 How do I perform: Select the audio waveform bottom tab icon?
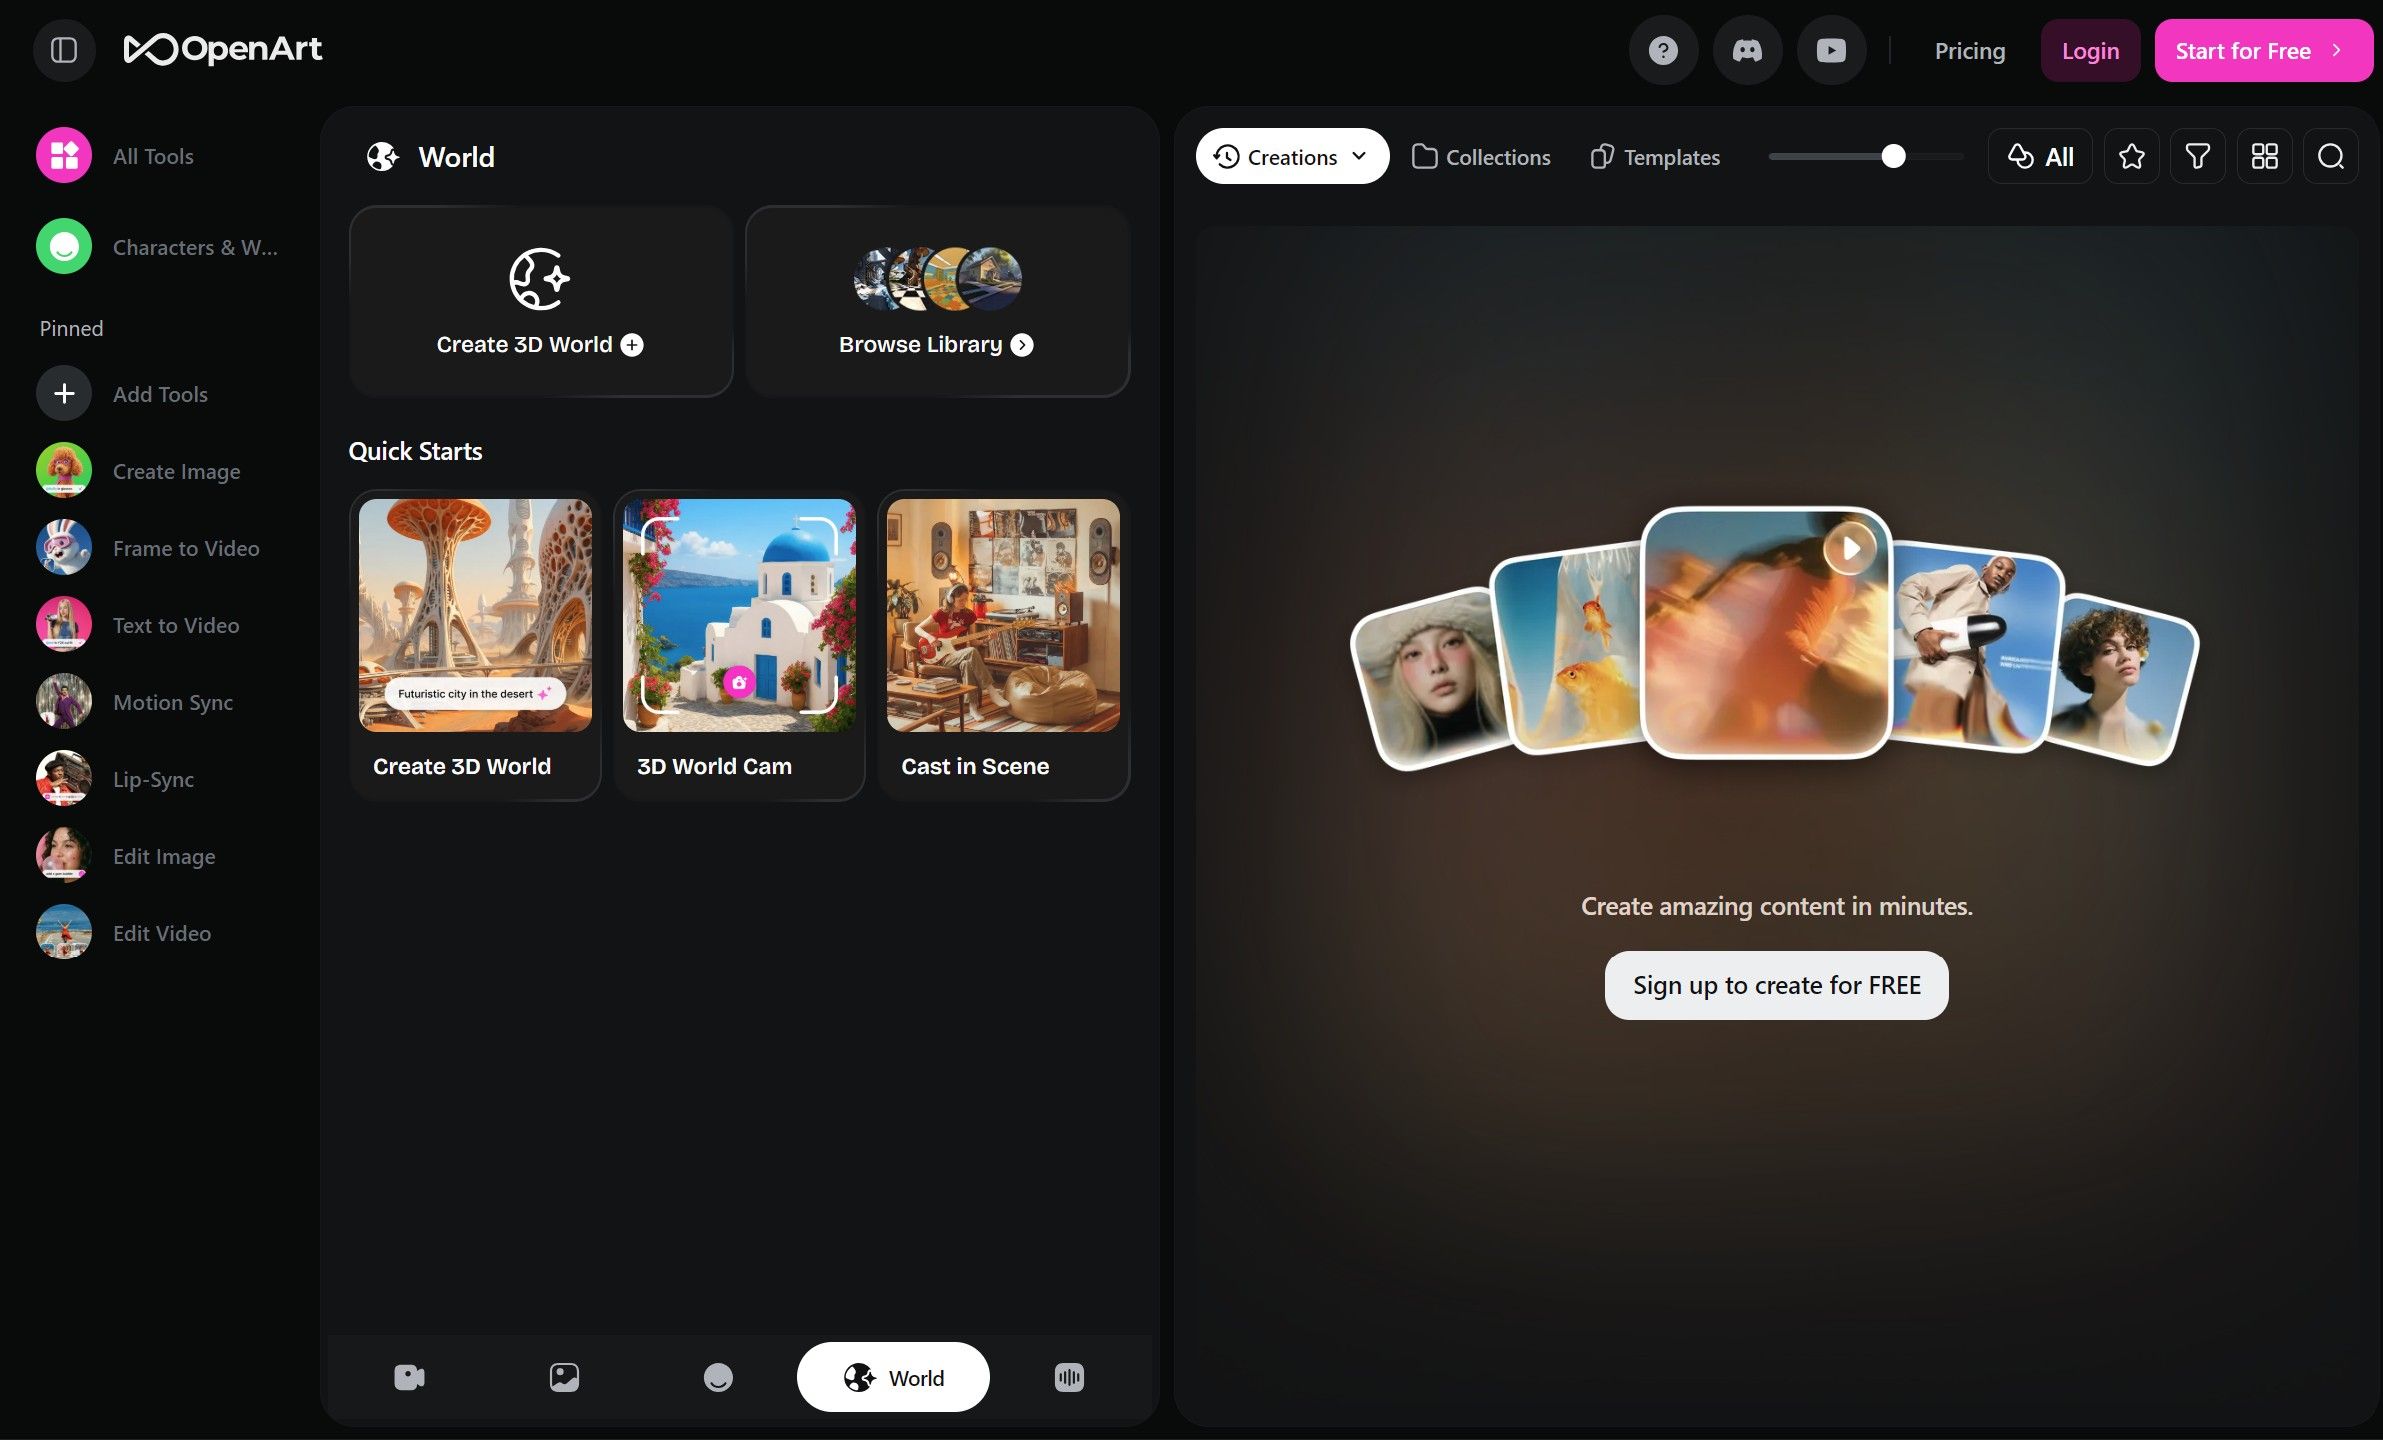tap(1069, 1377)
